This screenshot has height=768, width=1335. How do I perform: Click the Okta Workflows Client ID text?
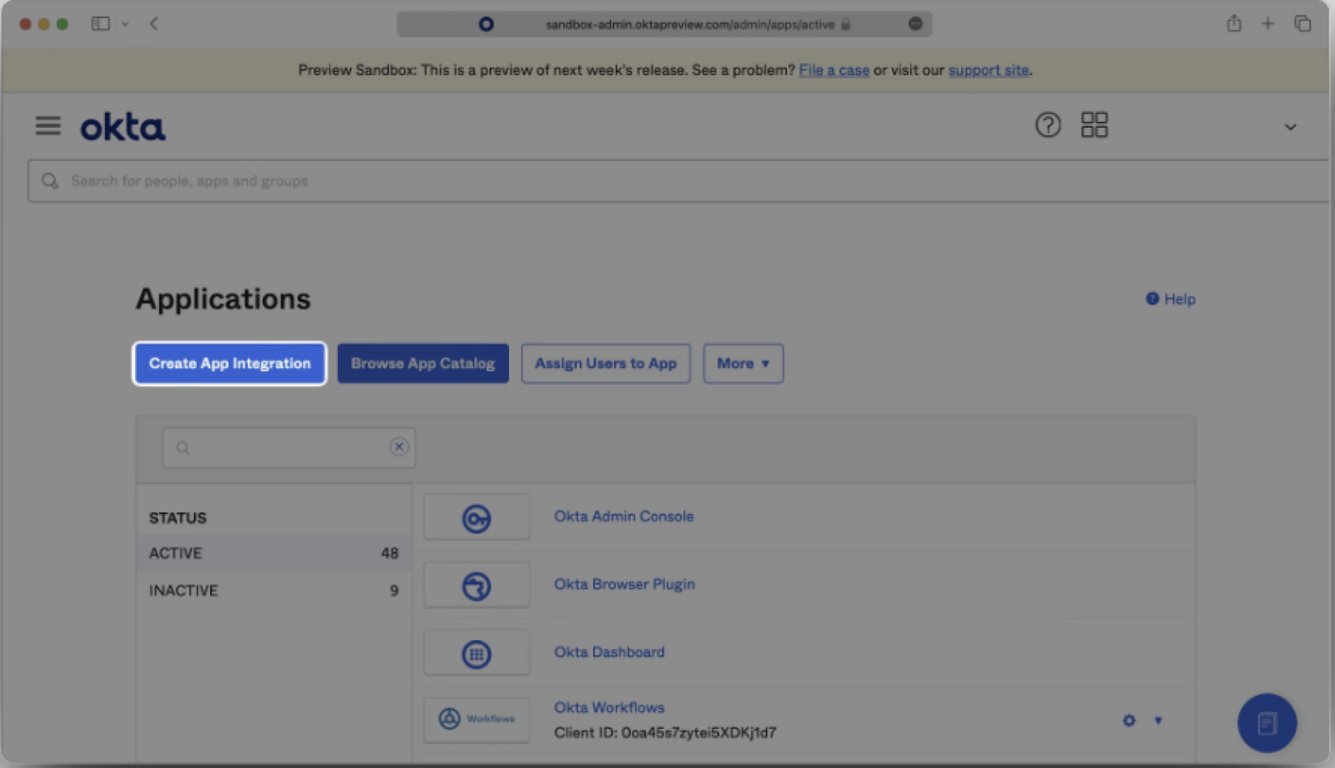coord(666,733)
